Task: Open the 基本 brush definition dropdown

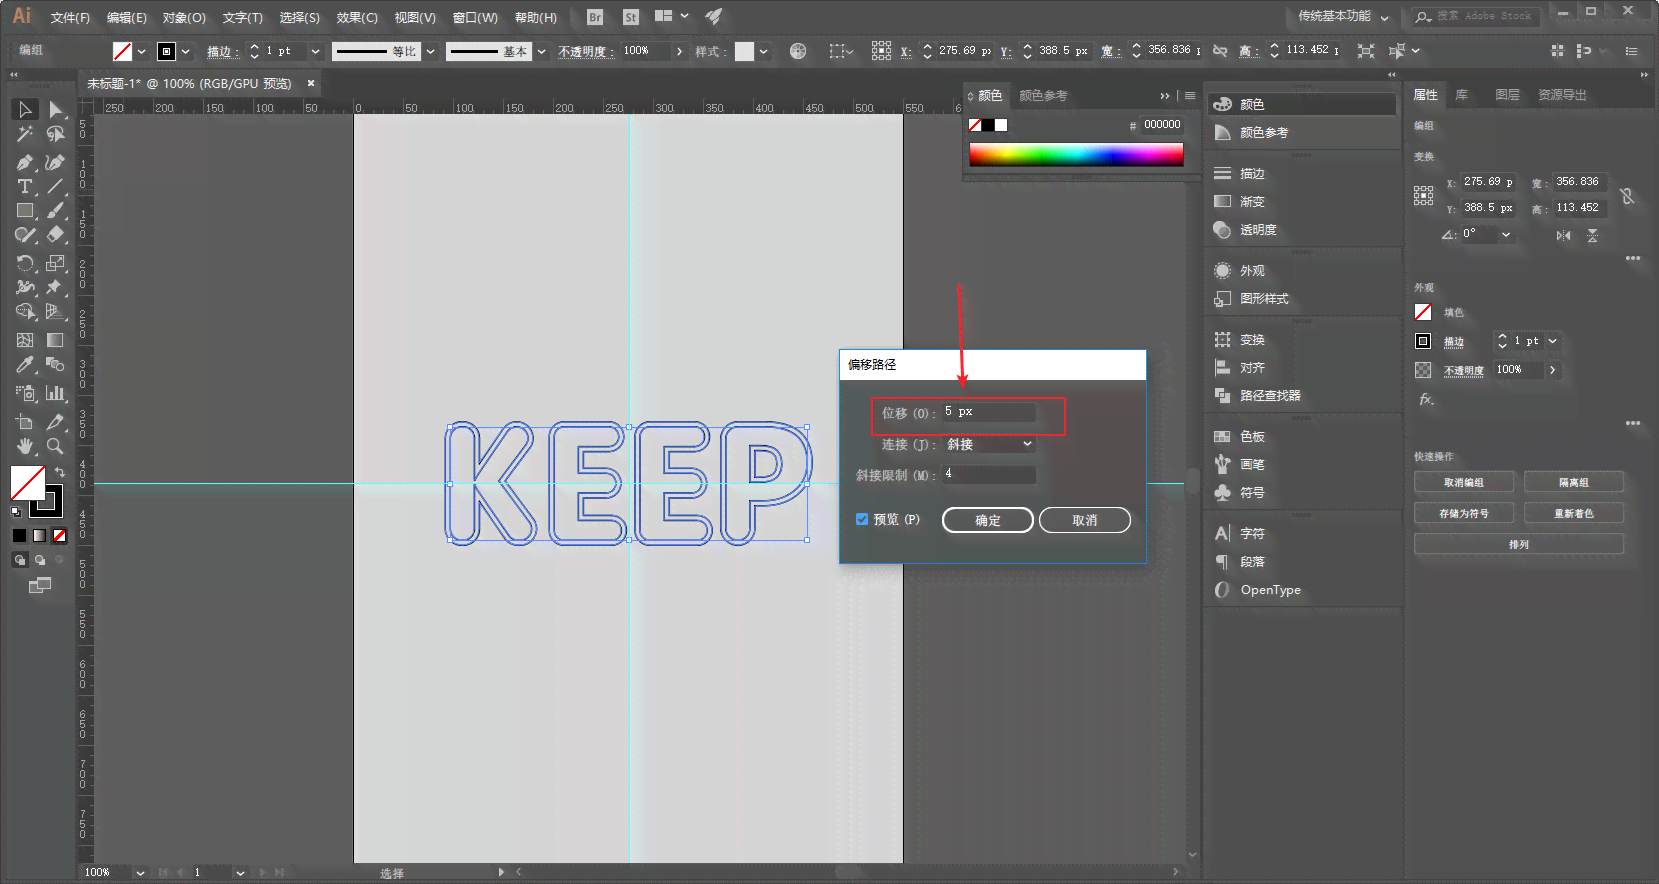Action: tap(541, 51)
